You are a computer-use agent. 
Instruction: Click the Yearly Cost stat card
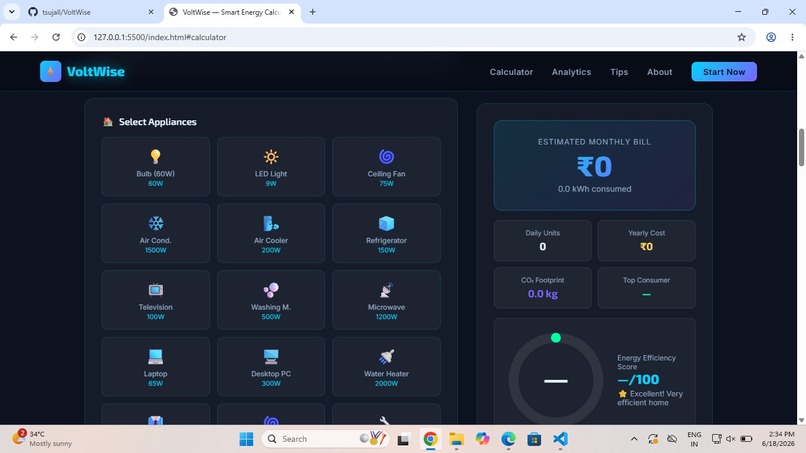(646, 240)
